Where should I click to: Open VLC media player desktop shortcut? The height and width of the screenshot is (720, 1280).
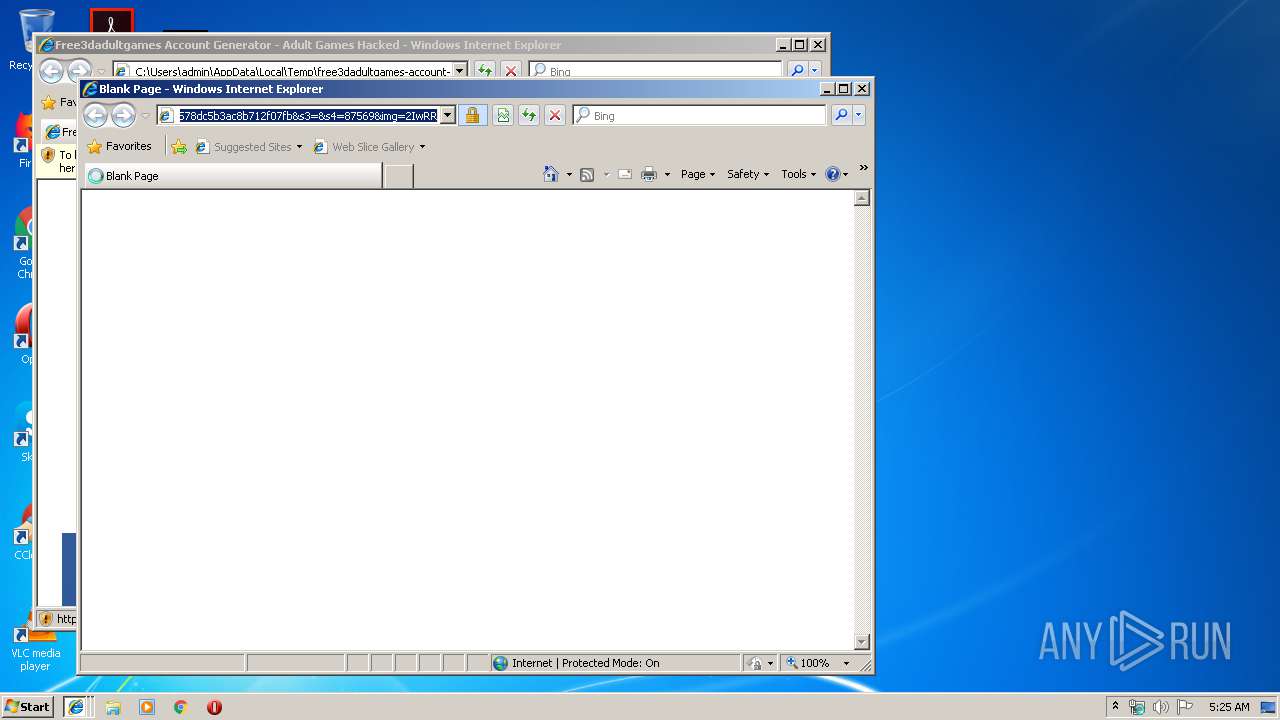click(x=35, y=645)
